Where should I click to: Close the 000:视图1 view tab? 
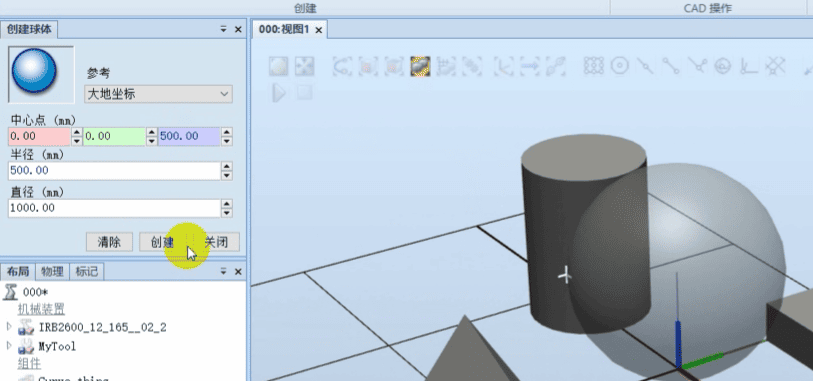pyautogui.click(x=319, y=30)
